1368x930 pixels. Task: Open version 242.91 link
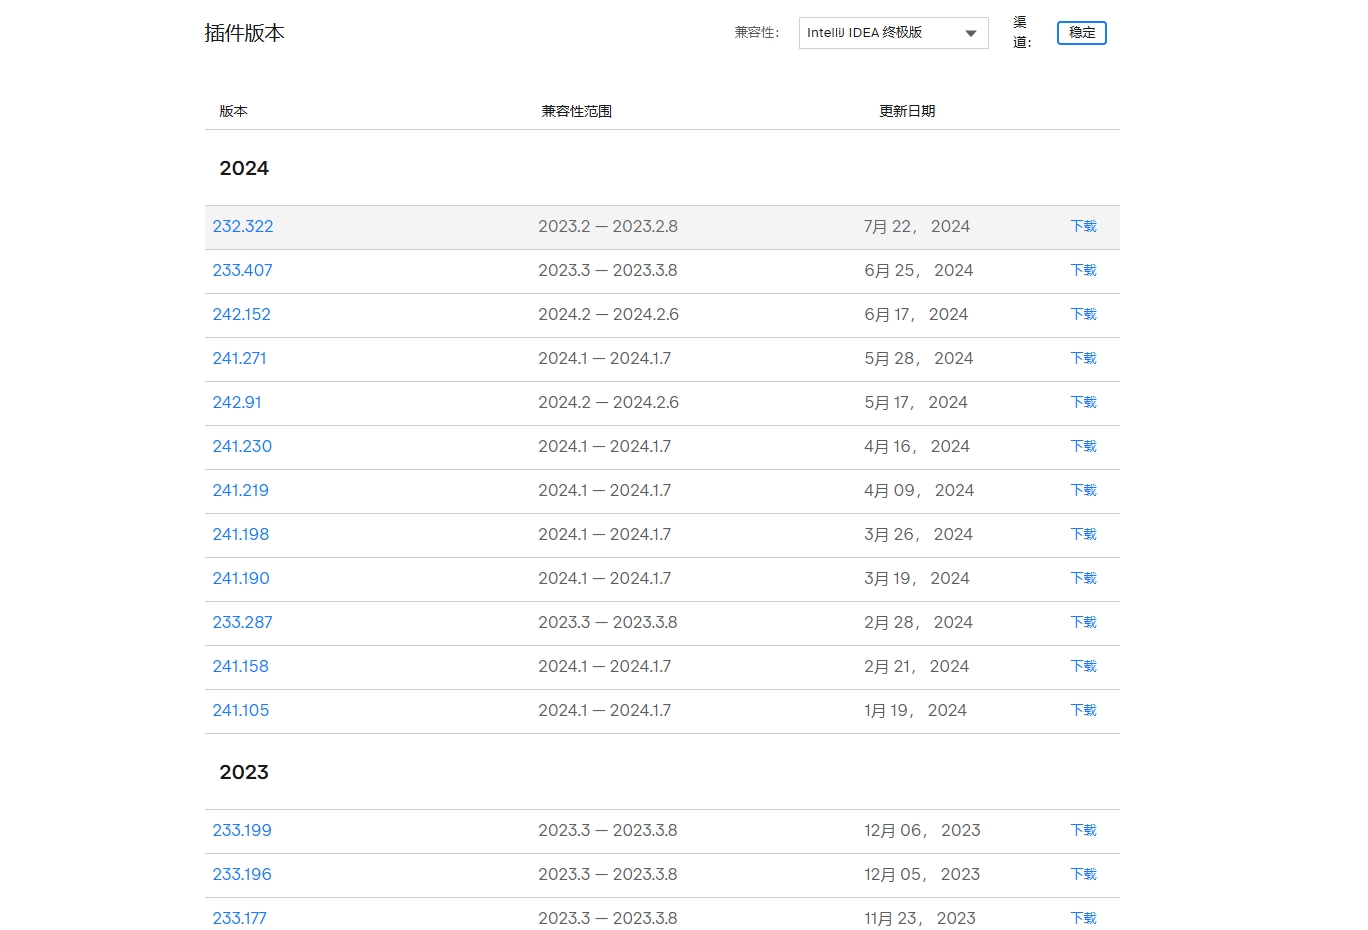coord(237,403)
